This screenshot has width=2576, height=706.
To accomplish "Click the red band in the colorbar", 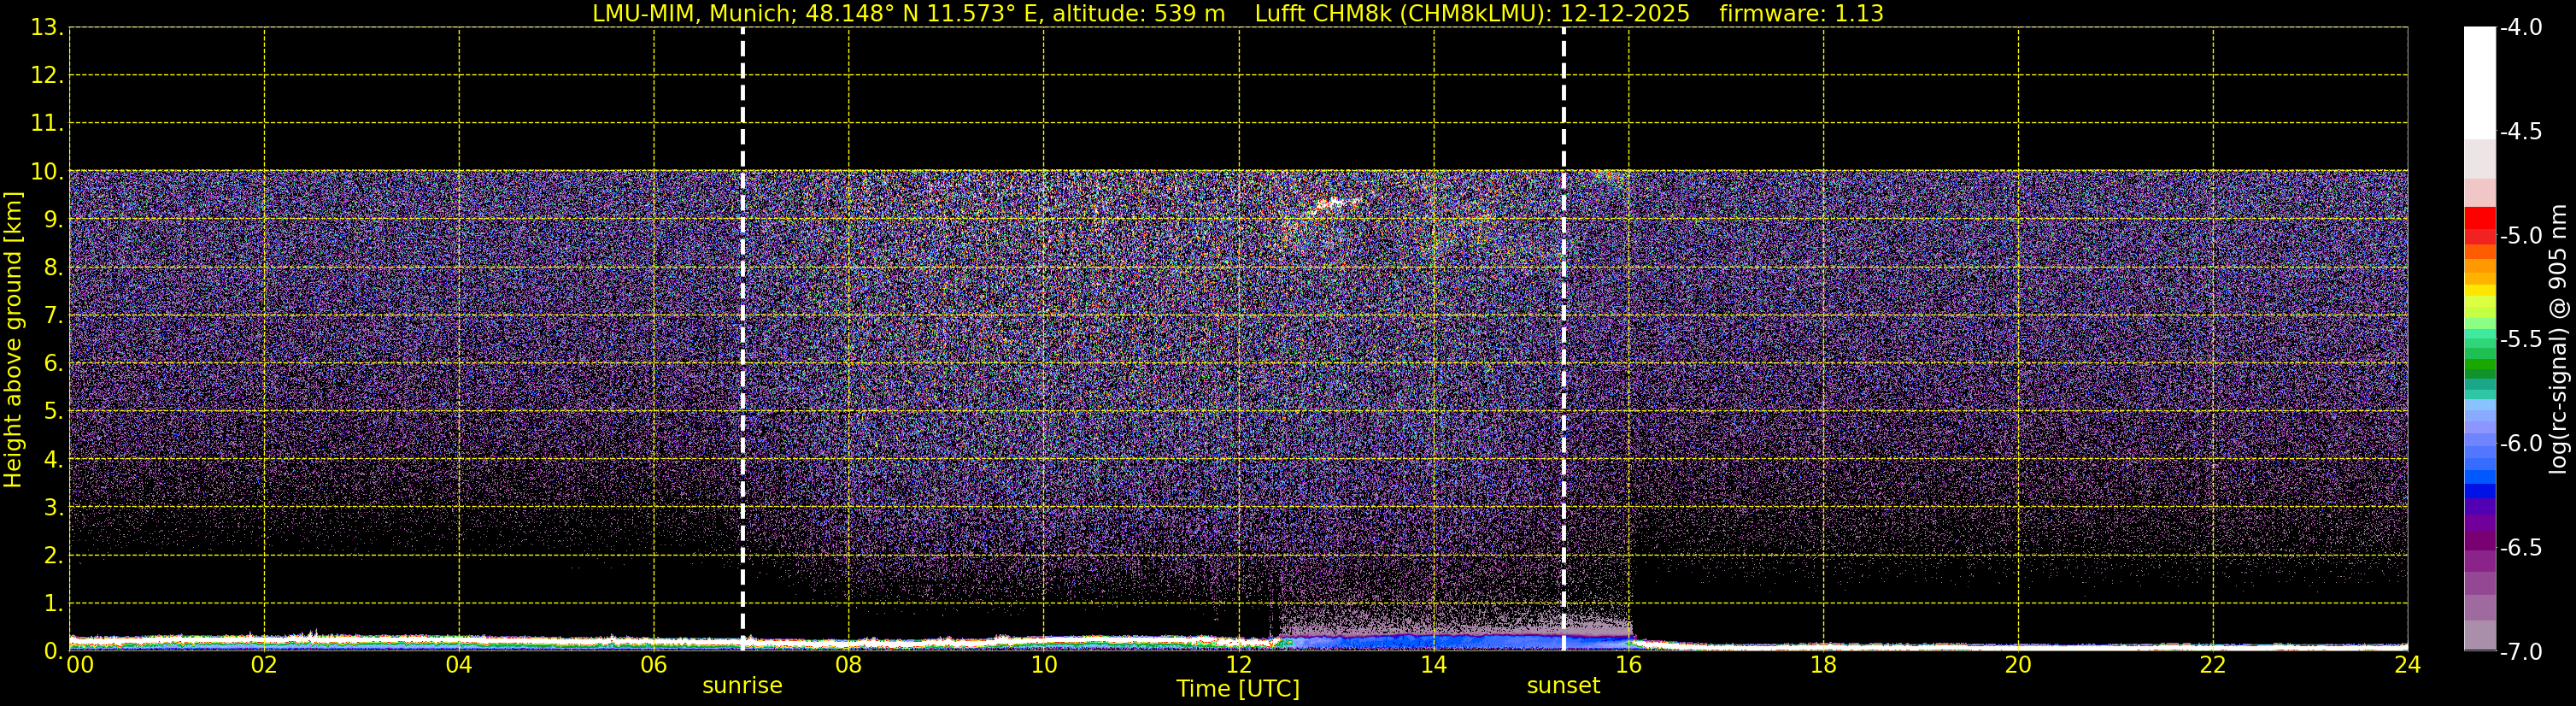I will pos(2479,218).
